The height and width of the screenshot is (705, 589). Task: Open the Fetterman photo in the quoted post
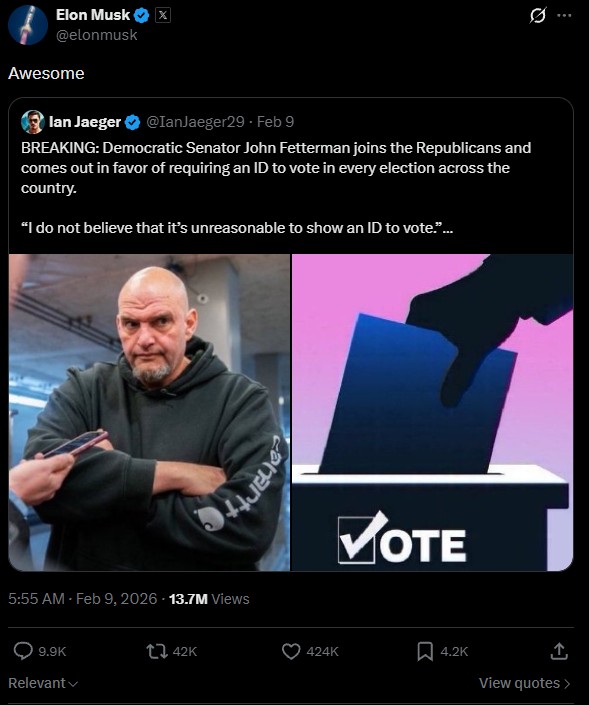tap(149, 412)
